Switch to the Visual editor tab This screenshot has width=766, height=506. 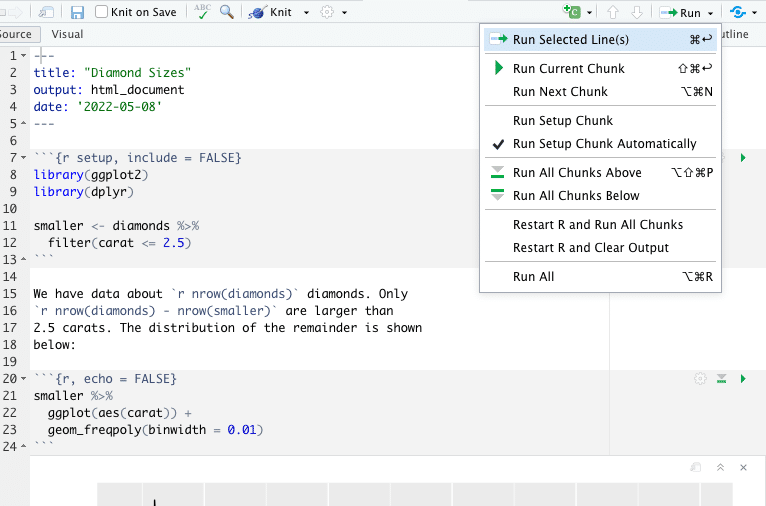pos(67,34)
